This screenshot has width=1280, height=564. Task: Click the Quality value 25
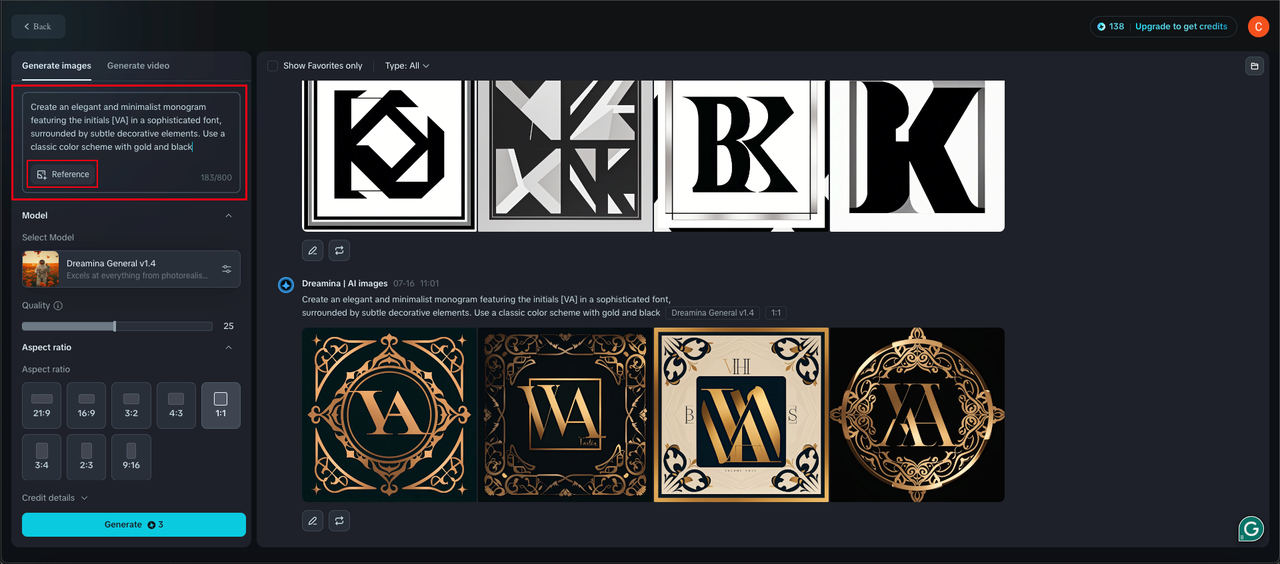point(228,326)
